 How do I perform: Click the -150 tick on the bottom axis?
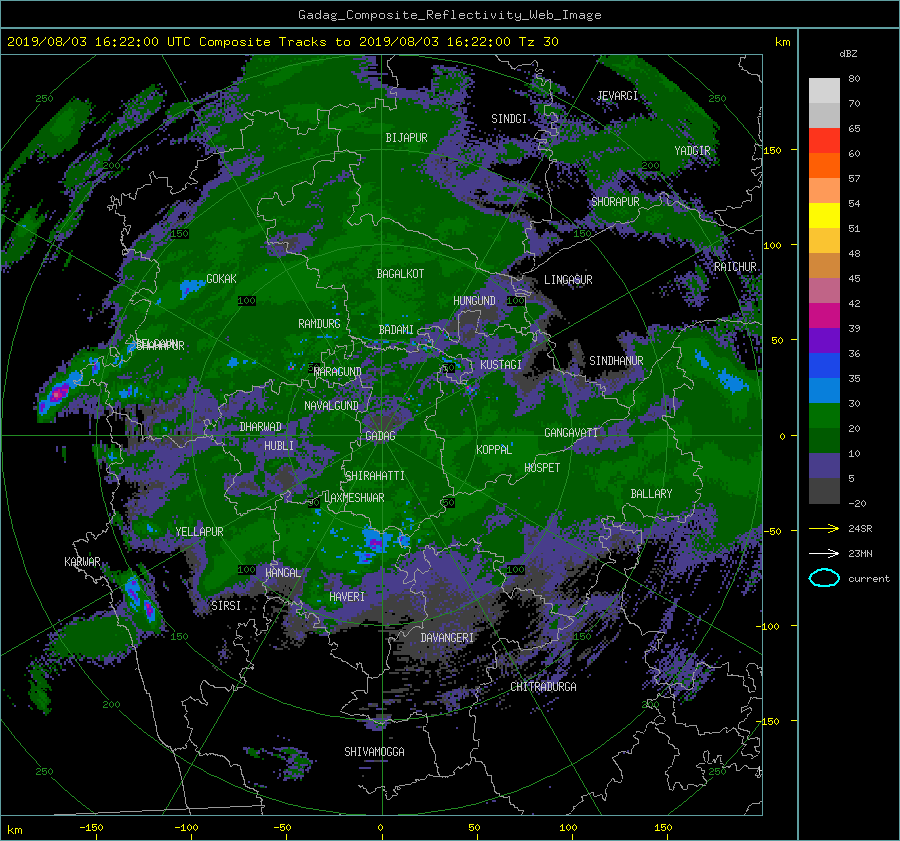click(x=91, y=828)
